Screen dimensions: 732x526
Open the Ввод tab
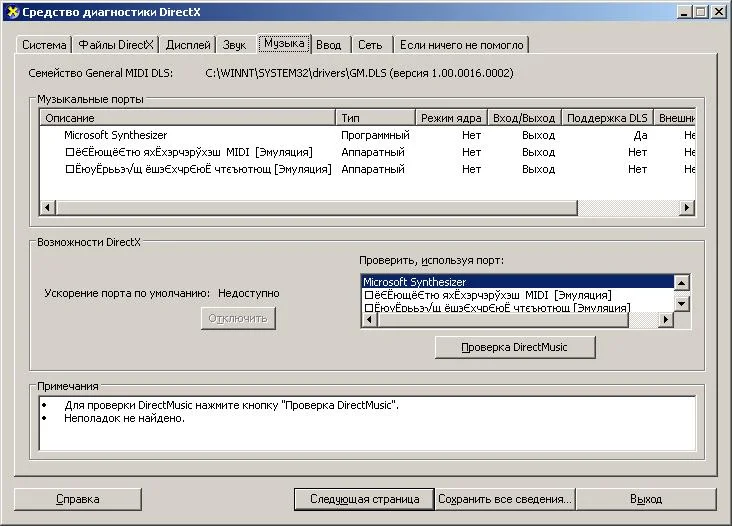[x=328, y=45]
